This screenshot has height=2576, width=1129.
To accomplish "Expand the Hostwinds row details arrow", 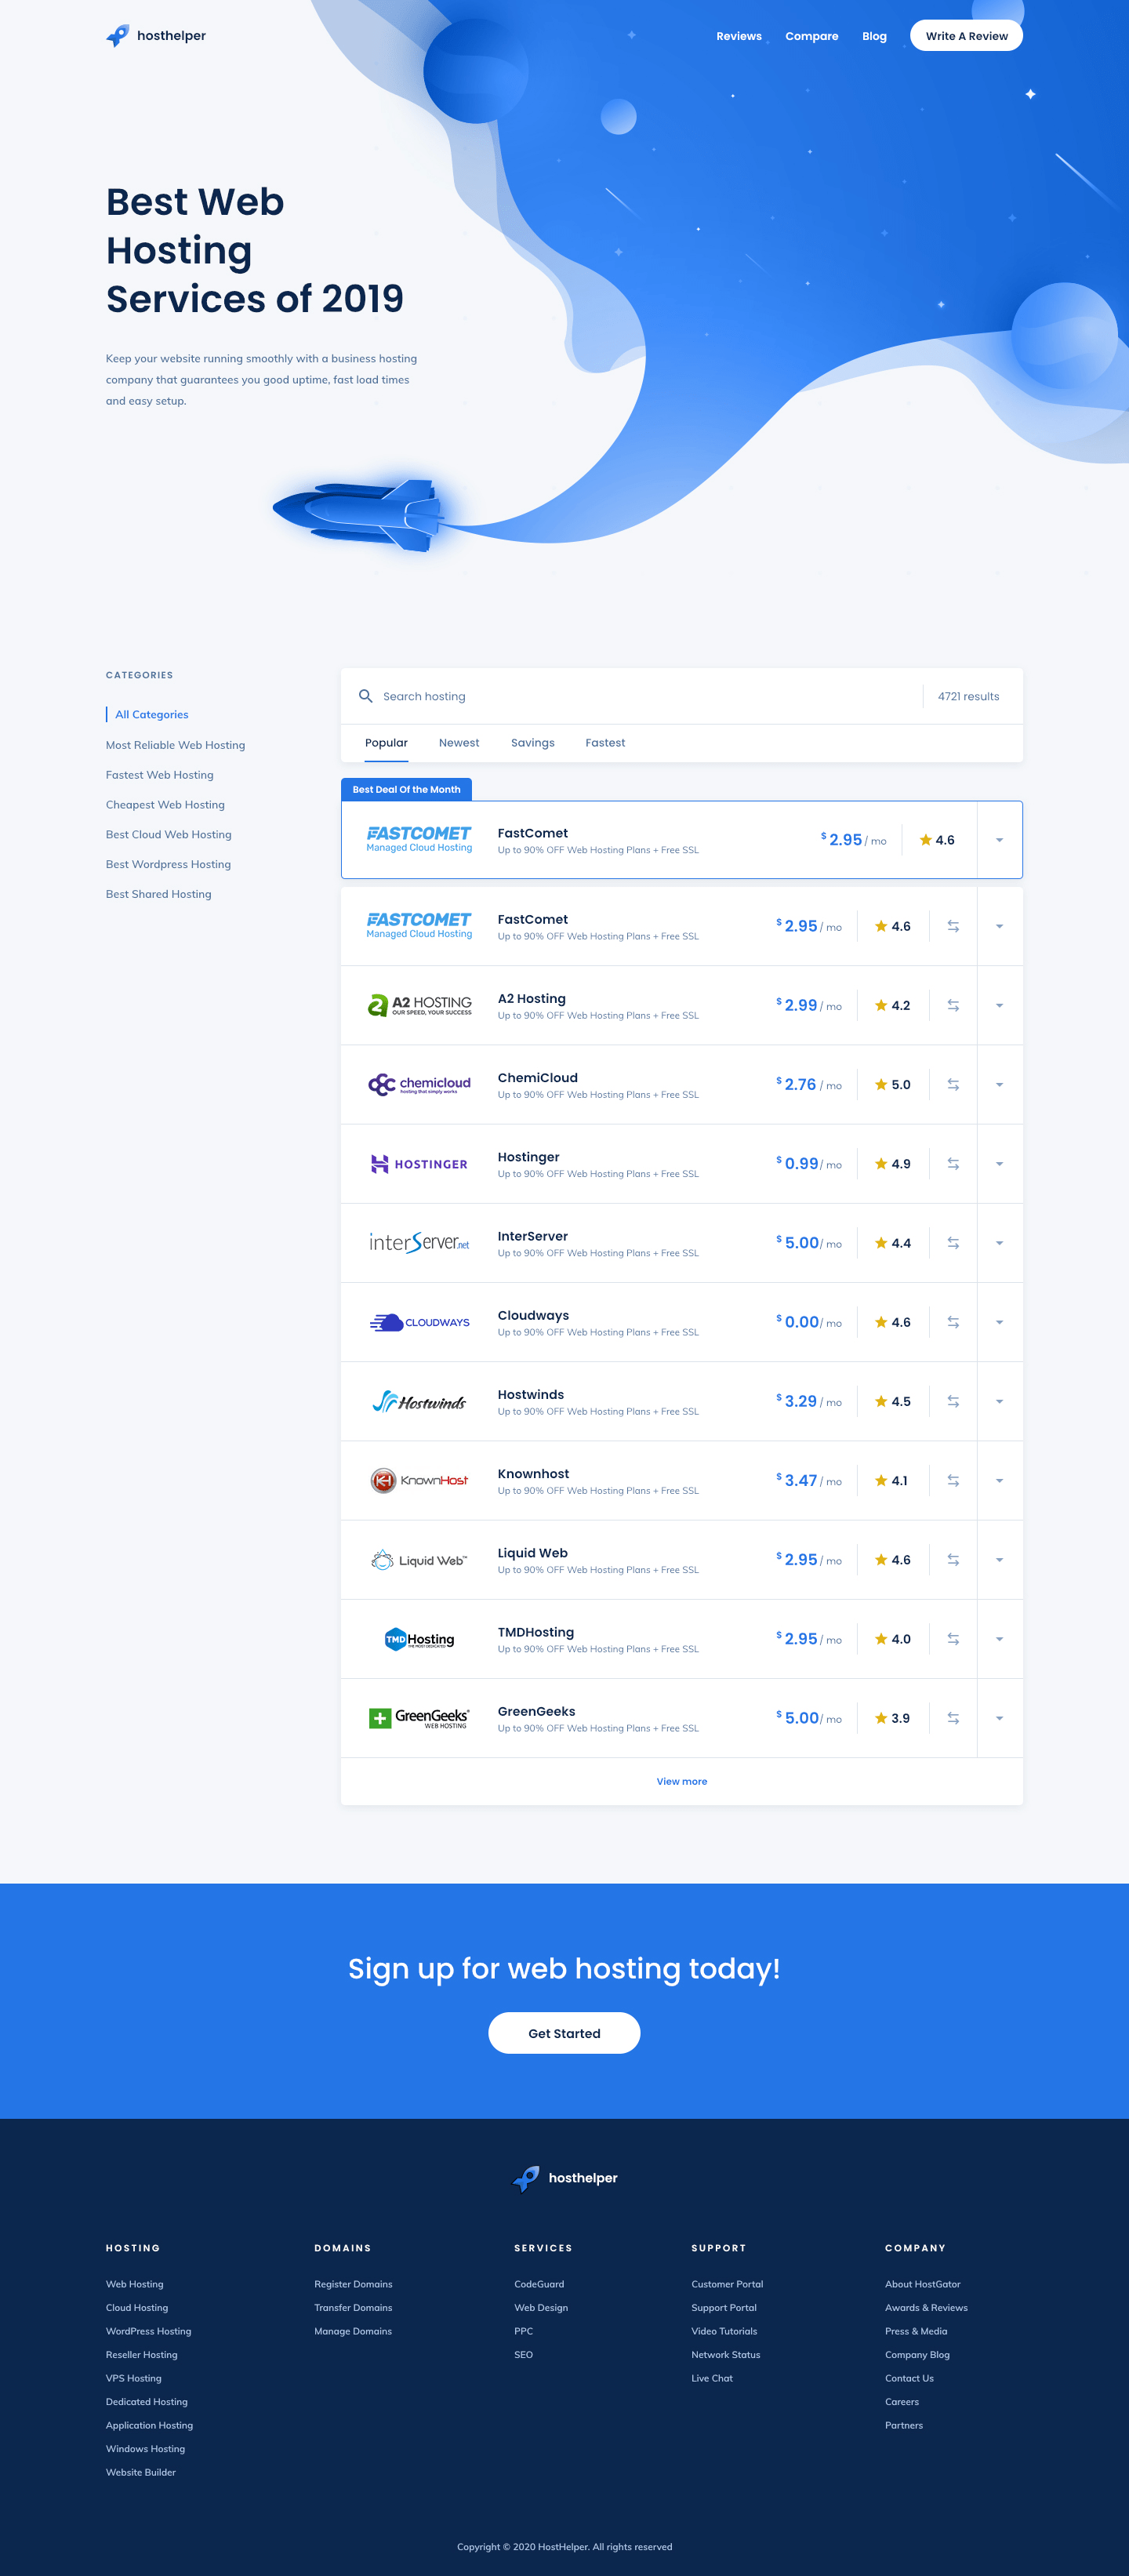I will click(999, 1401).
